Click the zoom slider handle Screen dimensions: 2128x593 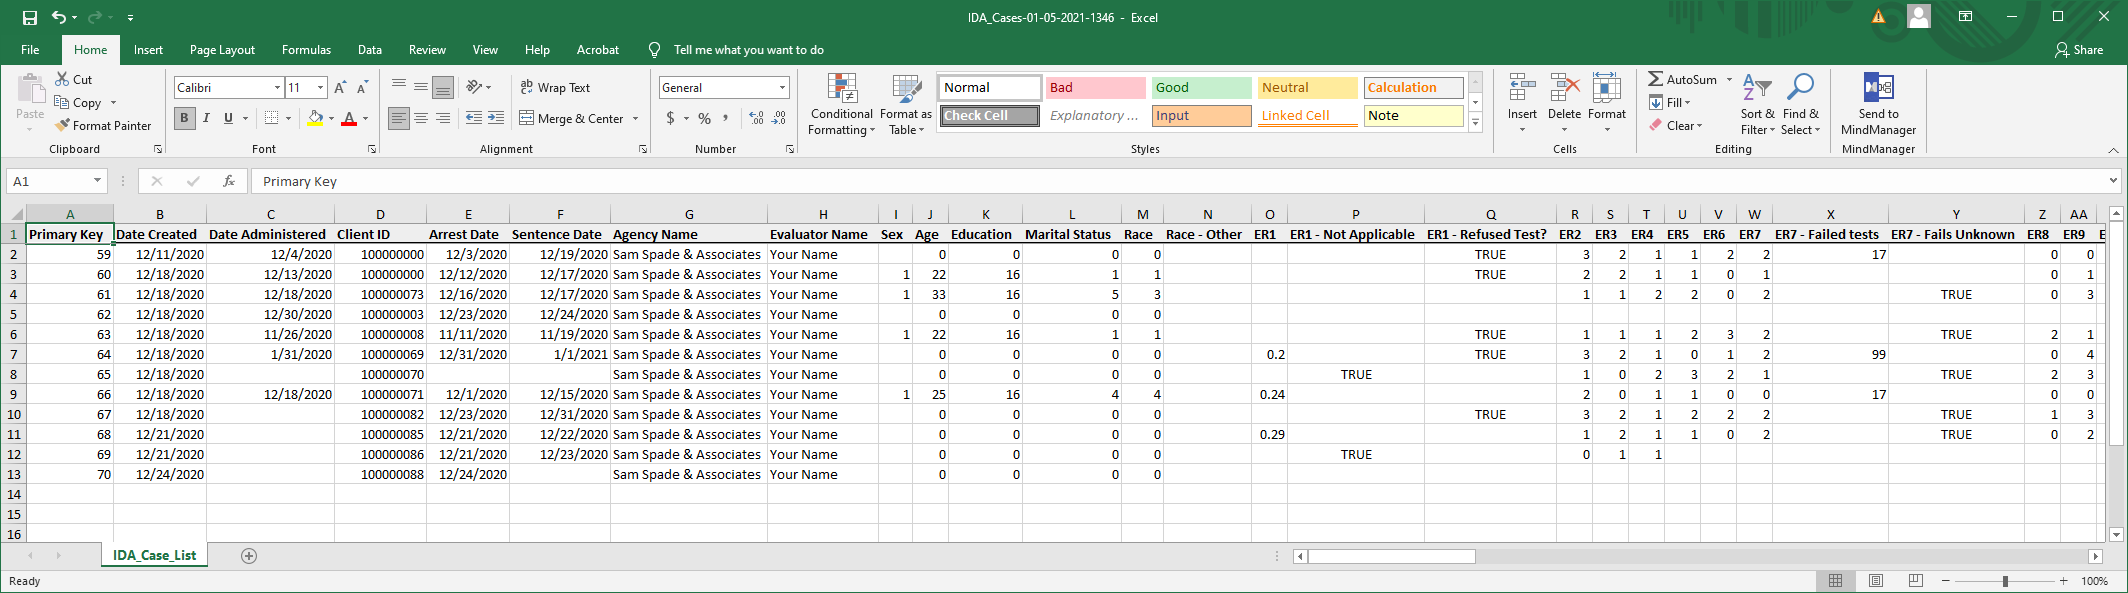click(x=2005, y=581)
